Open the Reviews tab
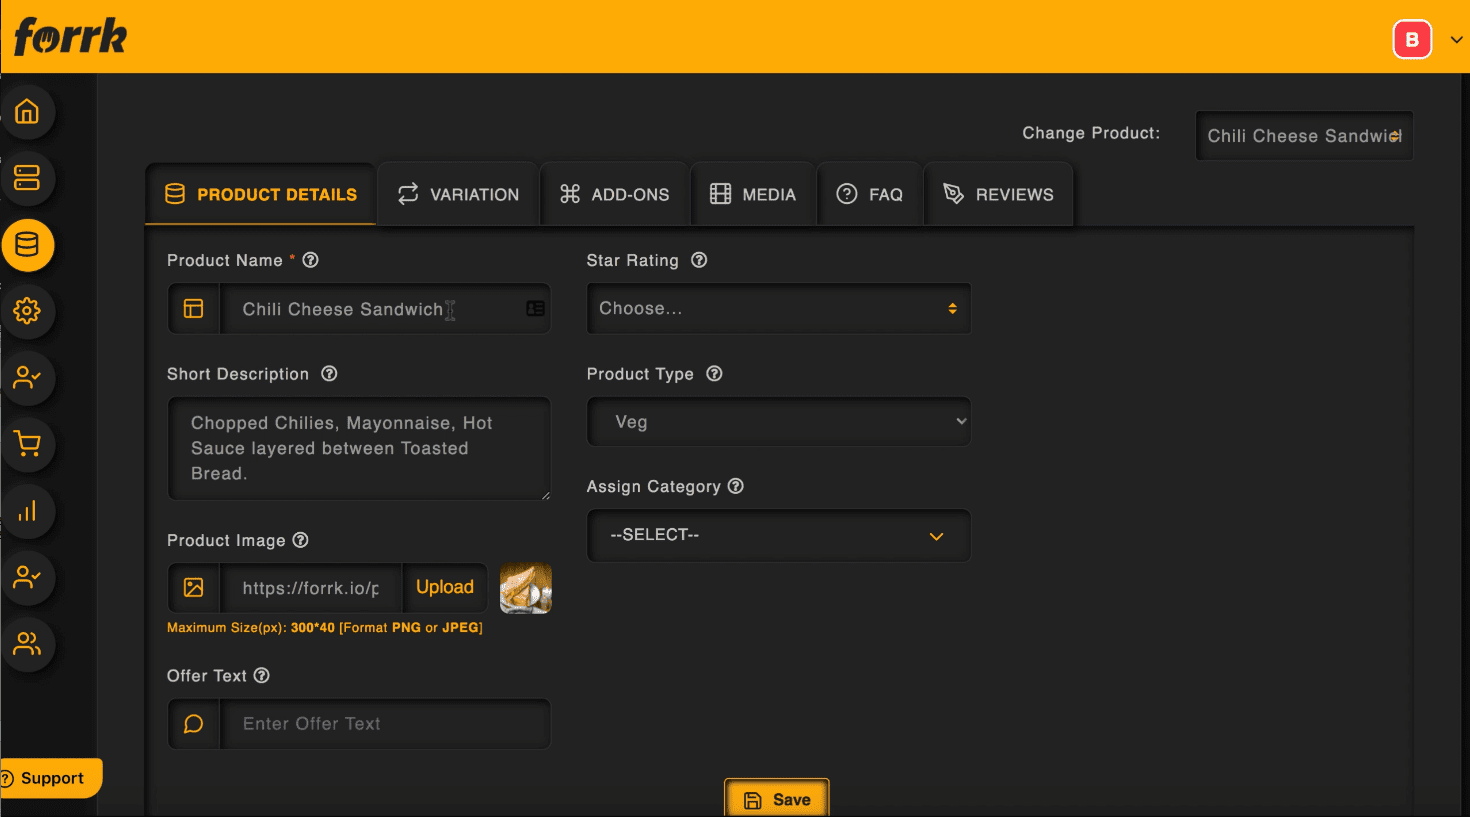Image resolution: width=1470 pixels, height=817 pixels. [998, 195]
